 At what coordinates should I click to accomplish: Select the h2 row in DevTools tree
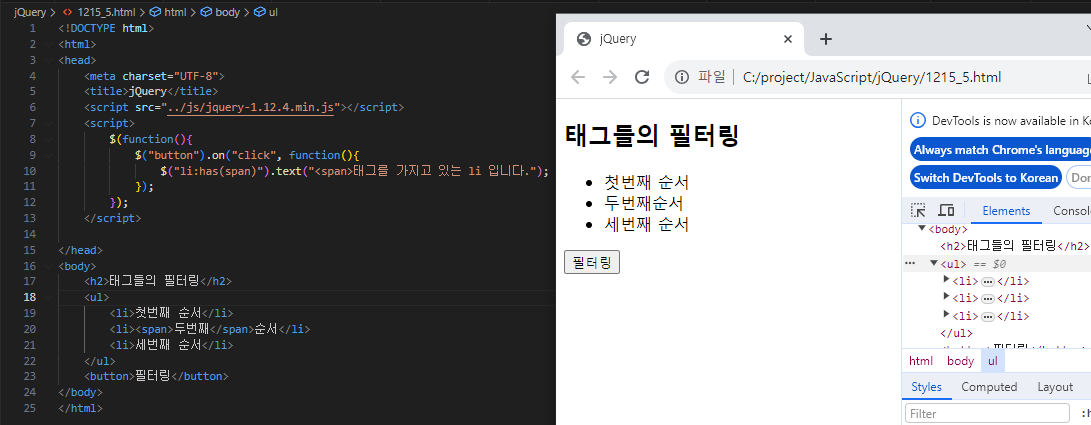coord(1014,246)
